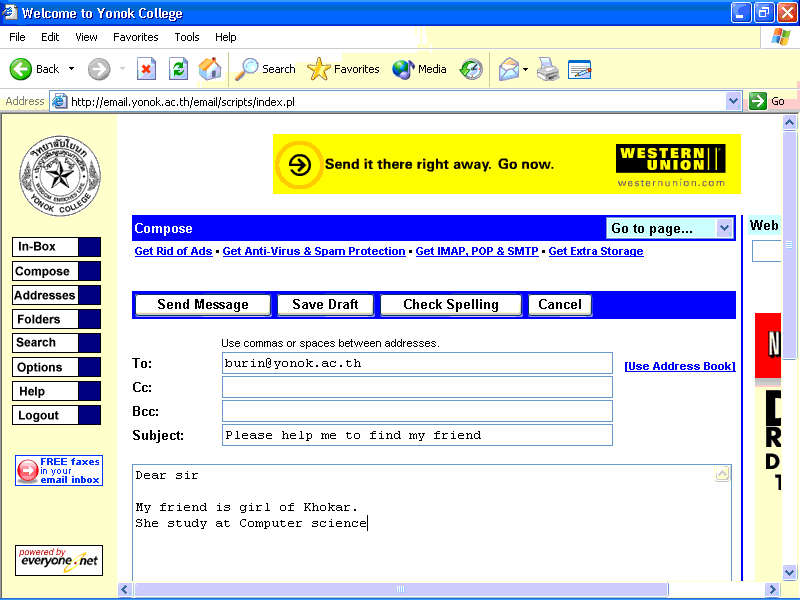This screenshot has height=600, width=800.
Task: Click into the Cc input field
Action: (417, 387)
